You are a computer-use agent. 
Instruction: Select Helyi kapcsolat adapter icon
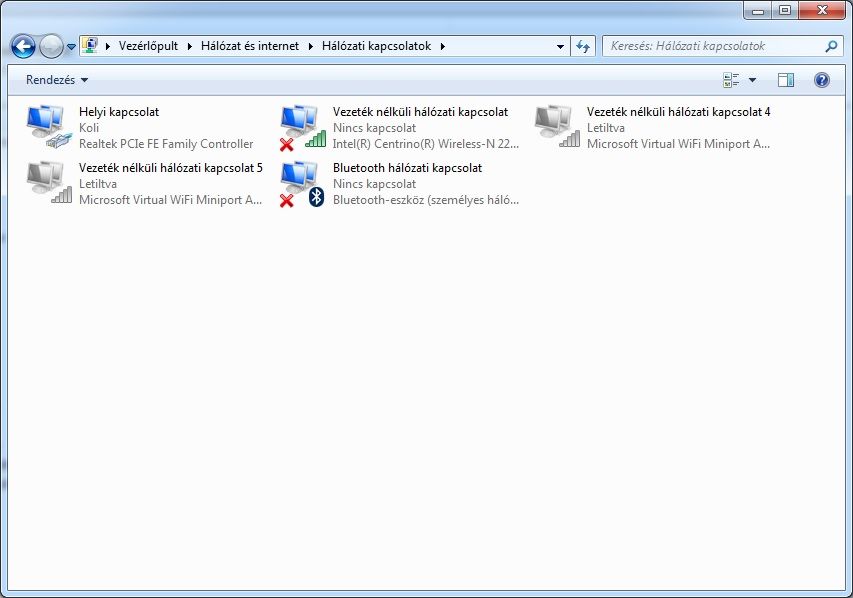49,127
